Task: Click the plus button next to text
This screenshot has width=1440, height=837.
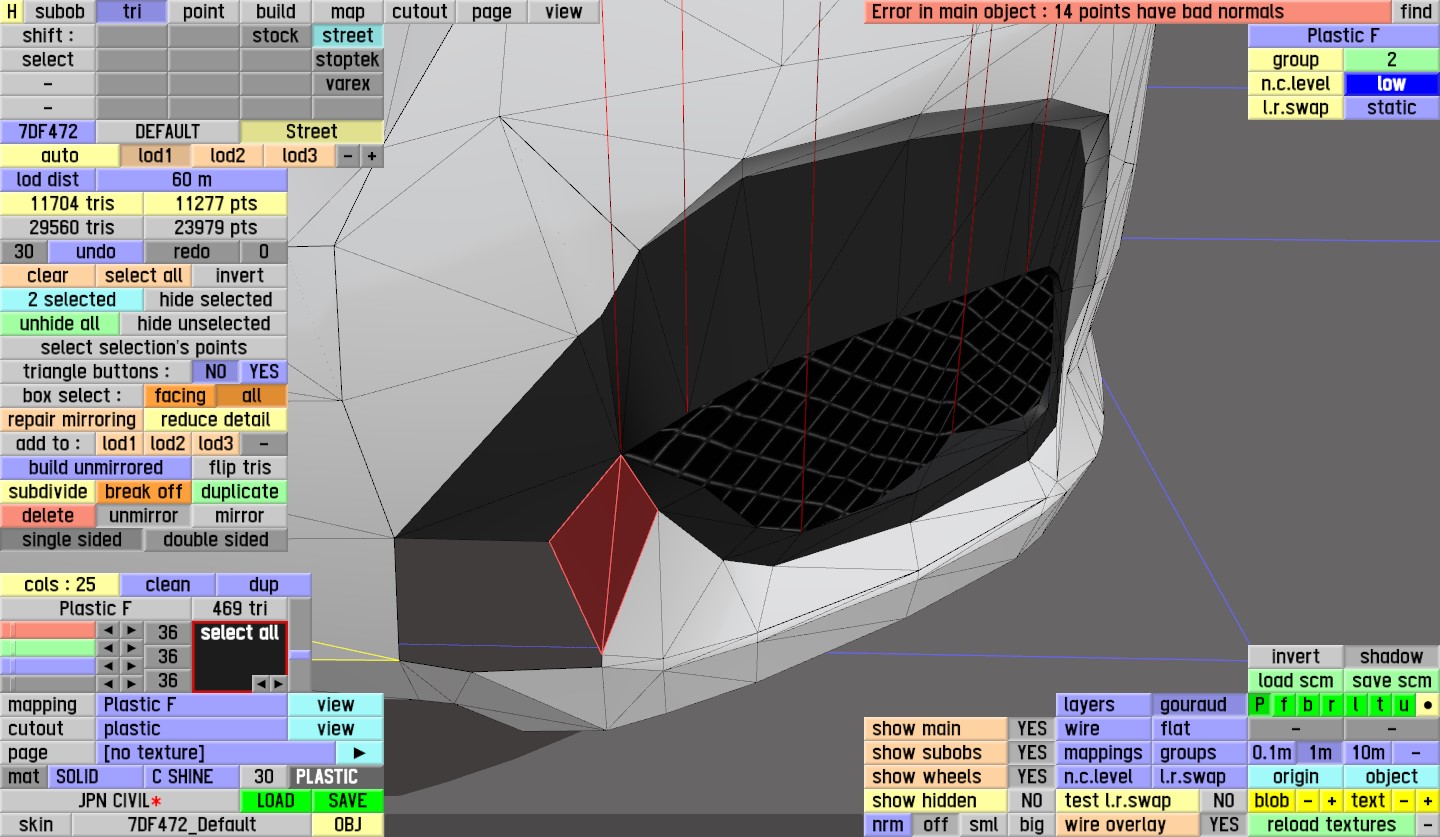Action: click(1428, 801)
